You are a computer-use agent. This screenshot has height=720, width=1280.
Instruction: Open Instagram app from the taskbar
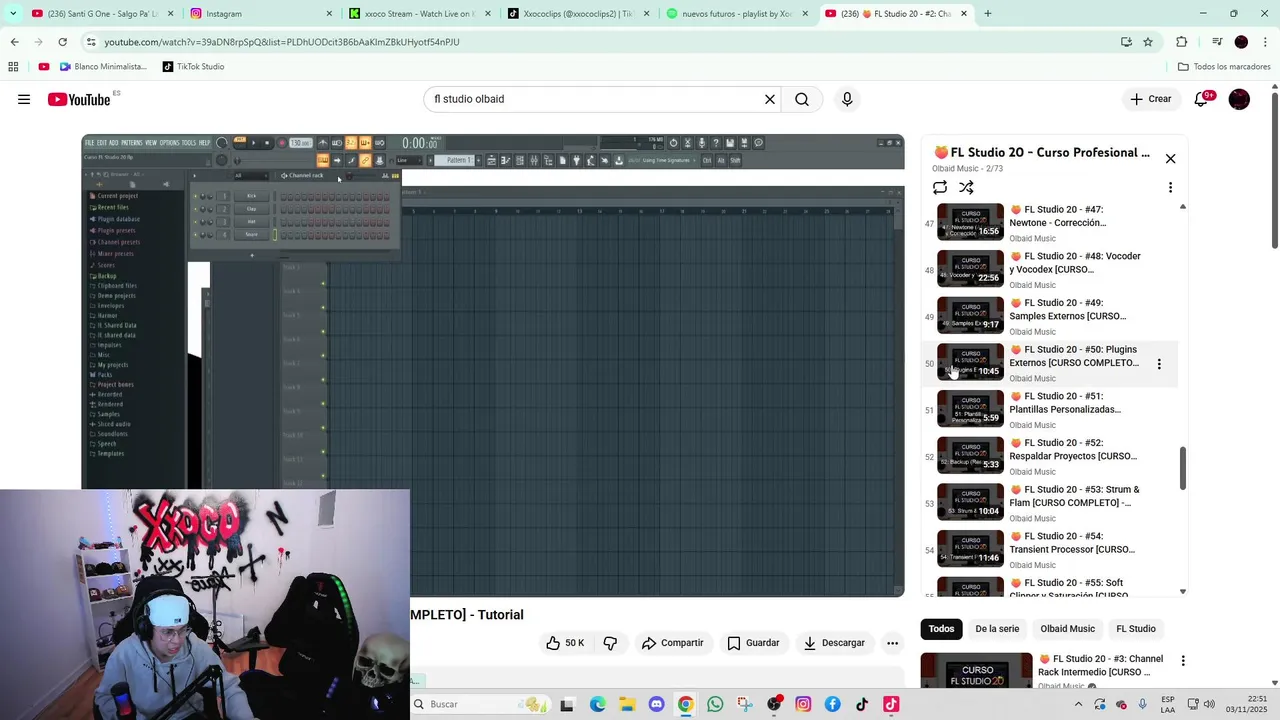(803, 704)
